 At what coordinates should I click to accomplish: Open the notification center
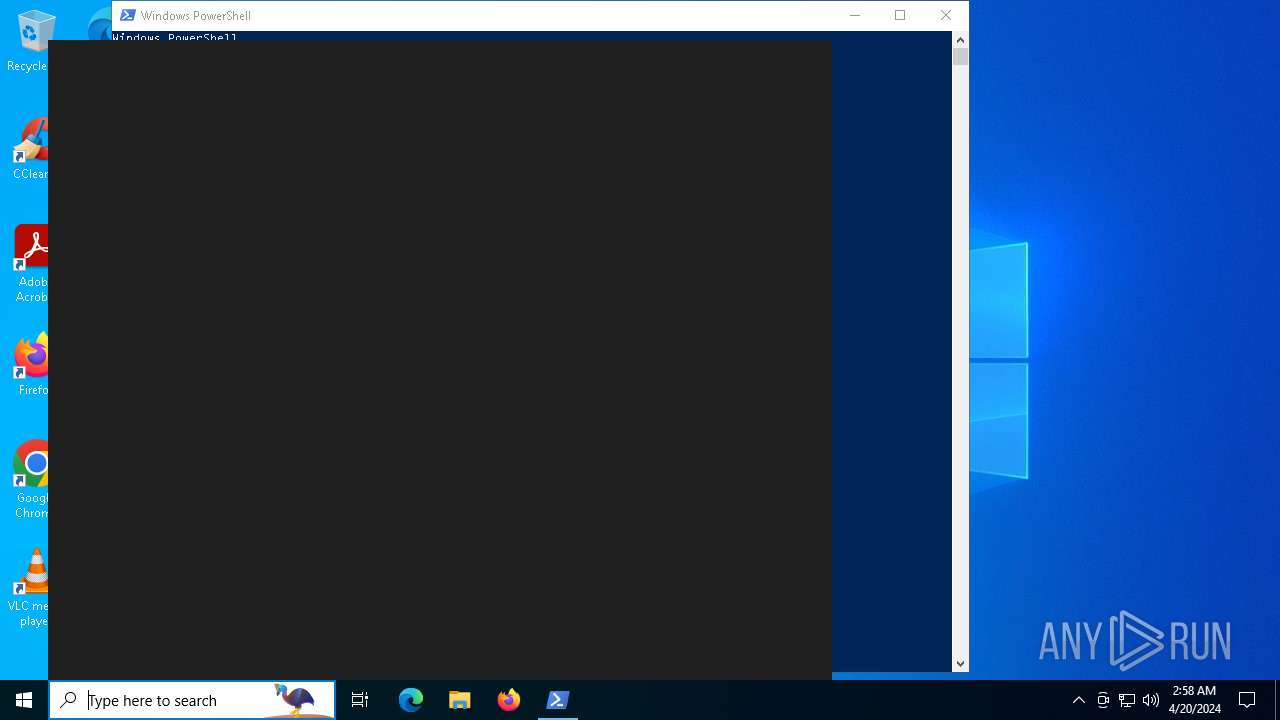point(1247,700)
